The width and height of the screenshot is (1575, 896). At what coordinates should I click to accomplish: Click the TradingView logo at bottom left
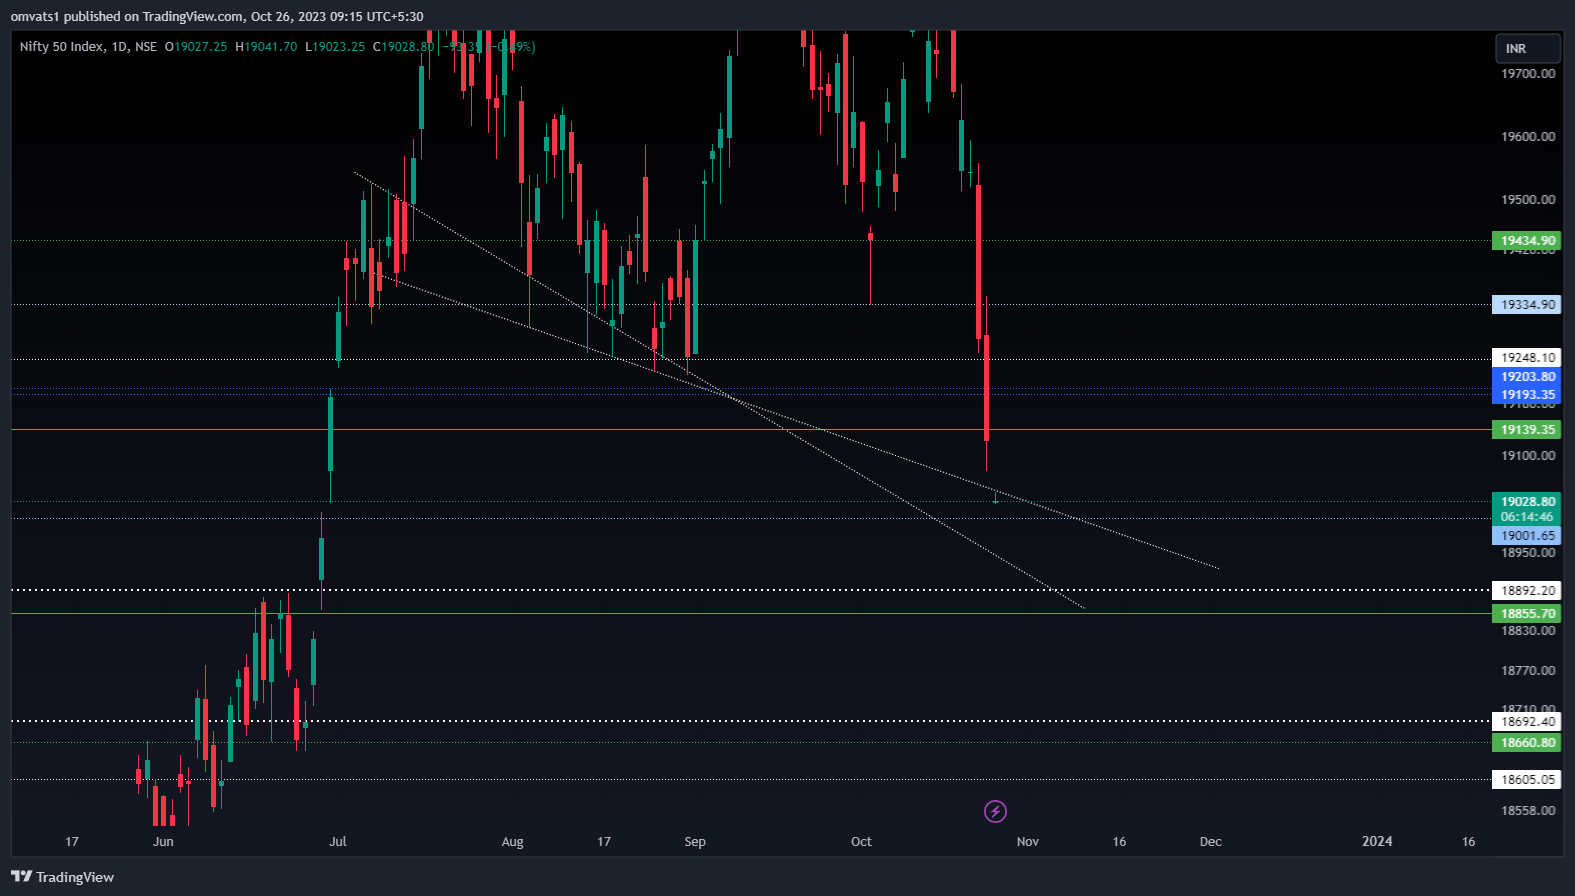[62, 877]
